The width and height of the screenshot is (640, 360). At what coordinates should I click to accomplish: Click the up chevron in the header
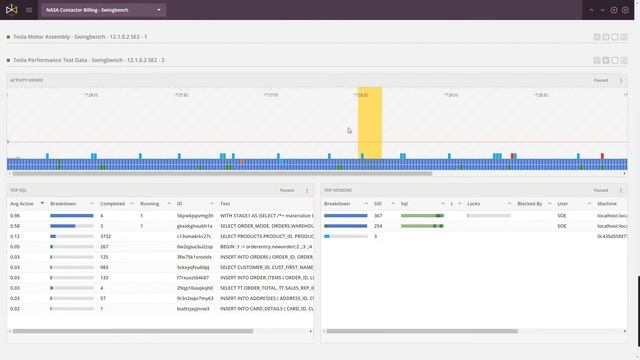tap(591, 10)
